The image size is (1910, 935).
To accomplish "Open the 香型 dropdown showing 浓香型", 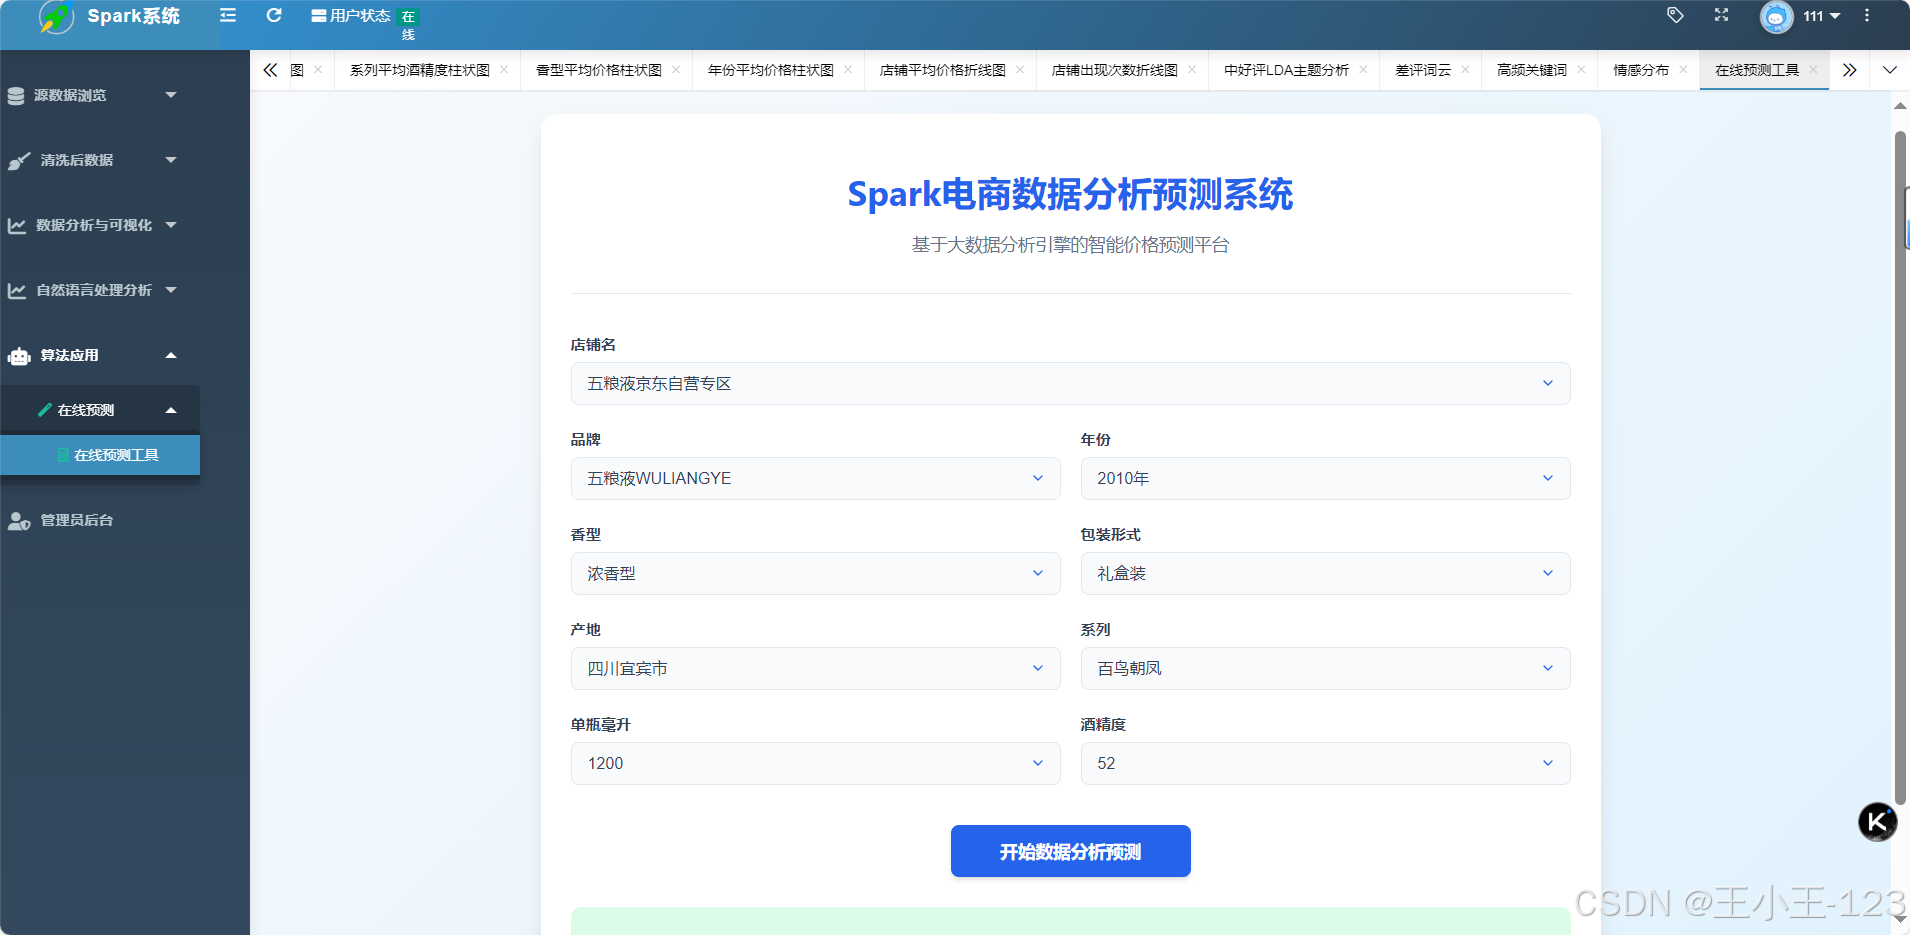I will (x=815, y=573).
